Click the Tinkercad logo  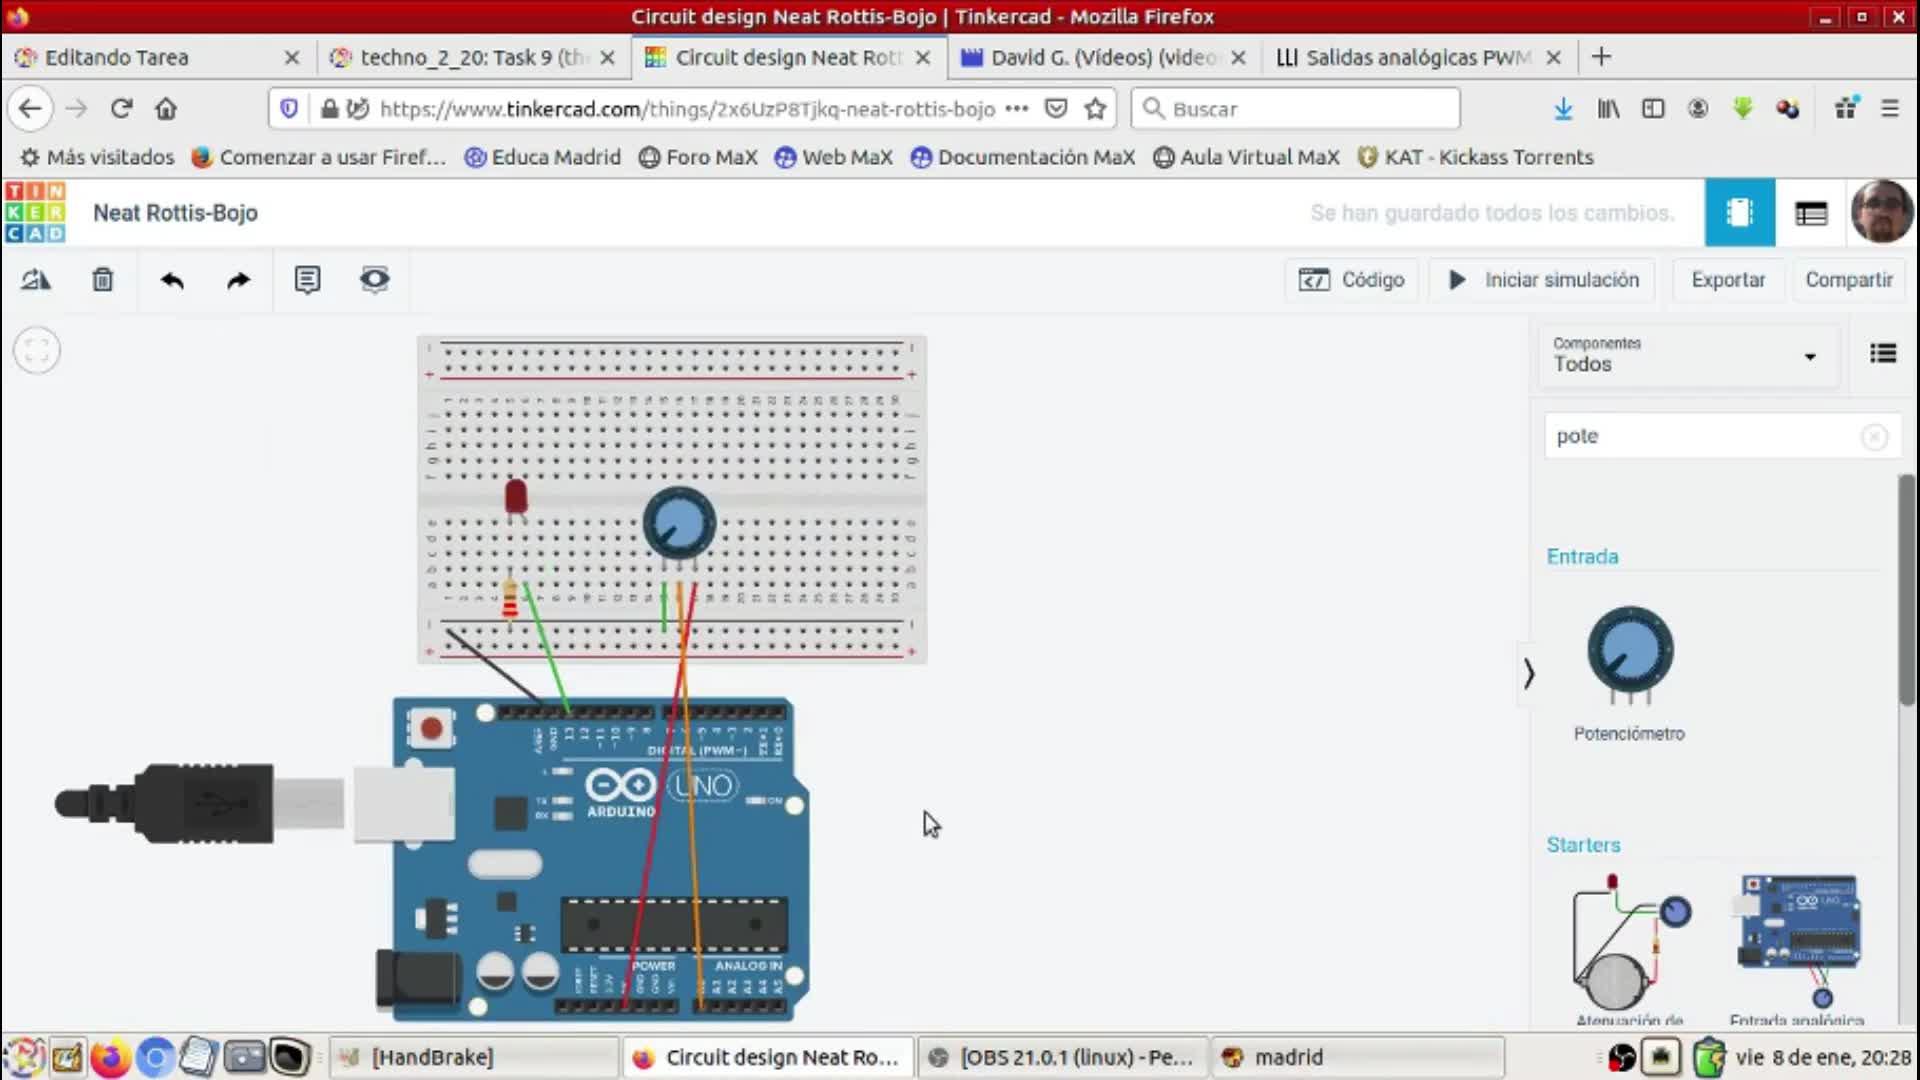35,212
